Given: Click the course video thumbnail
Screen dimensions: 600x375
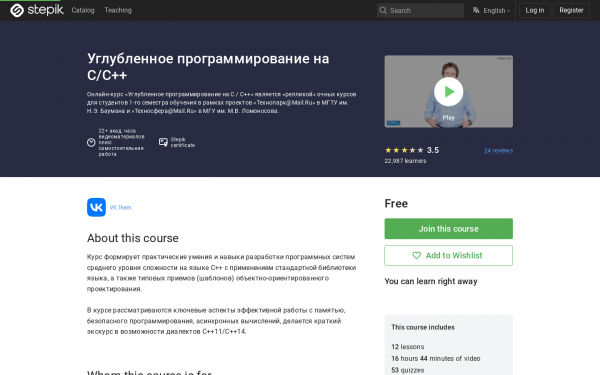Looking at the screenshot, I should [x=448, y=91].
